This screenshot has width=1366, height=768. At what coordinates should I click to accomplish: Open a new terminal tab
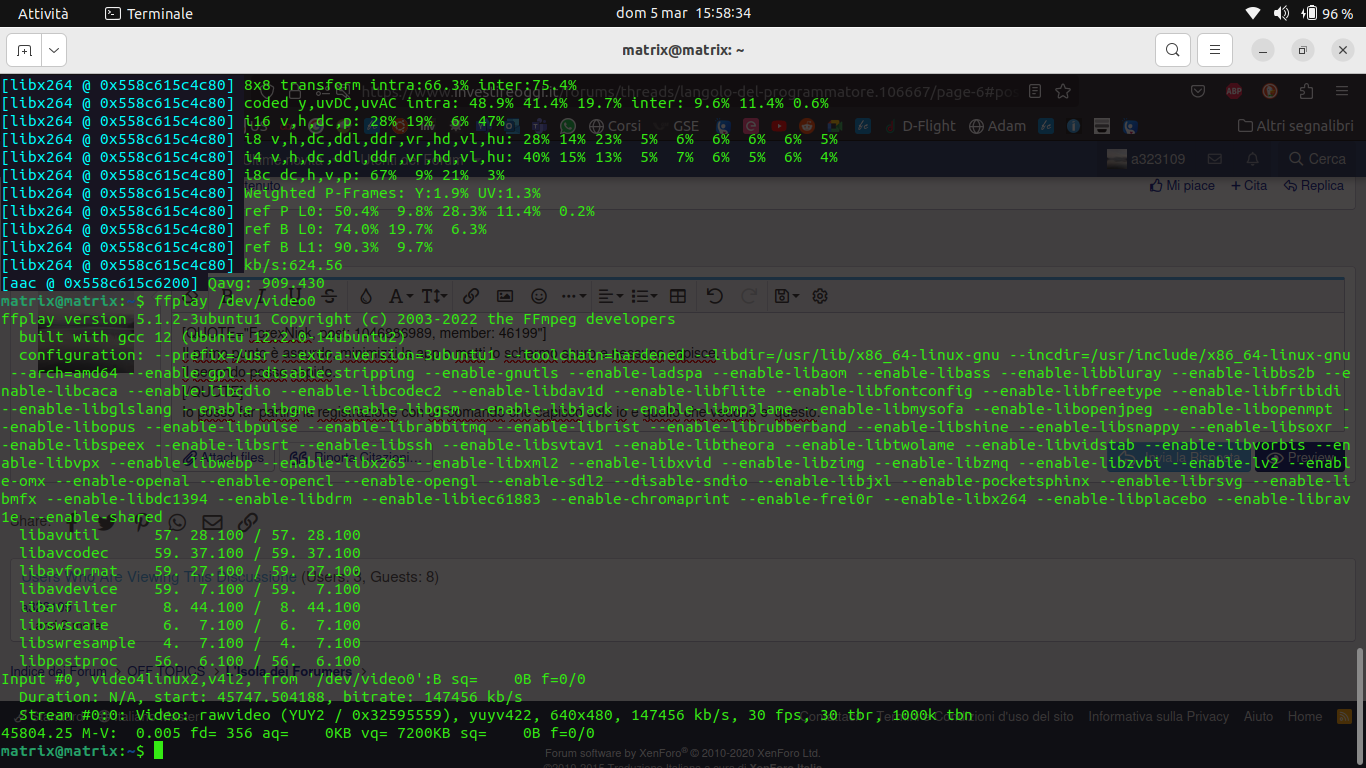pyautogui.click(x=24, y=50)
